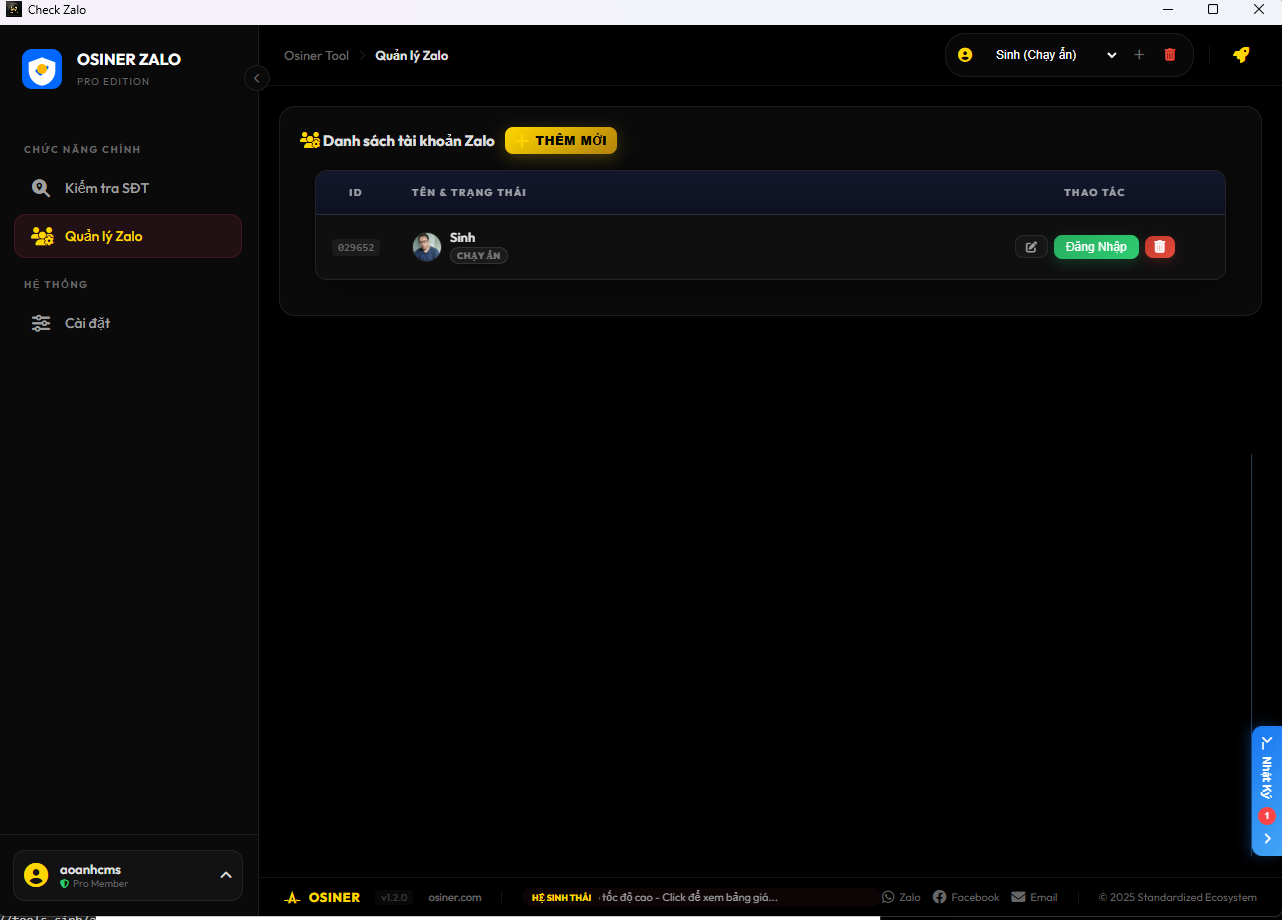
Task: Open Sinh's avatar thumbnail
Action: 427,247
